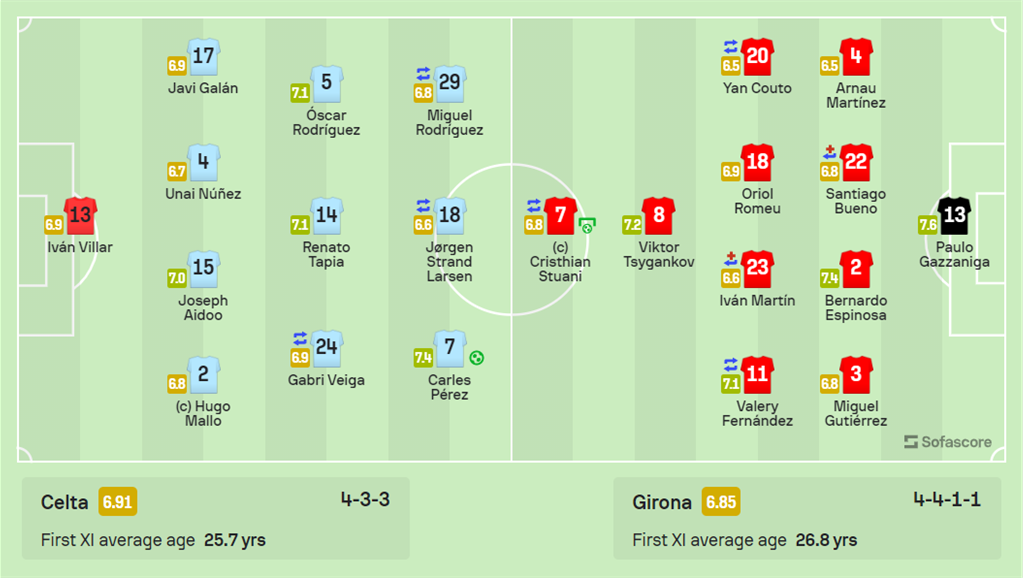The image size is (1024, 578).
Task: Click Girona's 6.85 team rating badge
Action: [x=720, y=502]
